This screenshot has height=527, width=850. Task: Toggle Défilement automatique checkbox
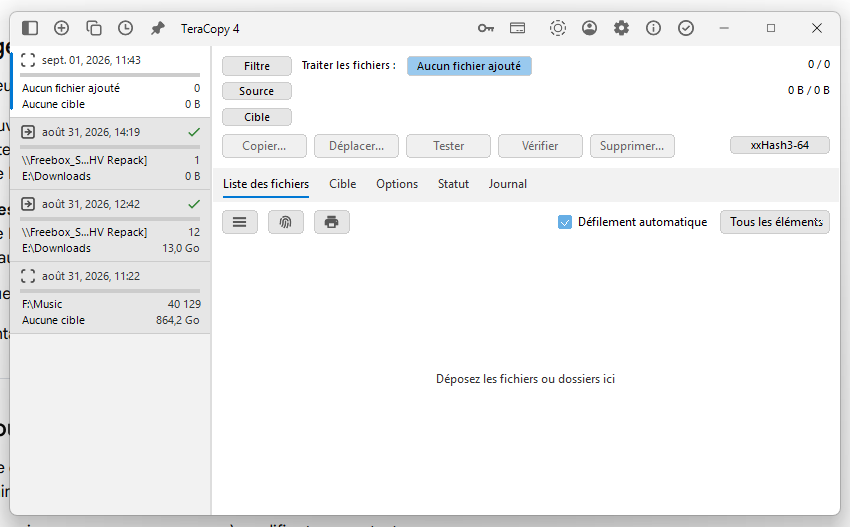click(x=565, y=222)
